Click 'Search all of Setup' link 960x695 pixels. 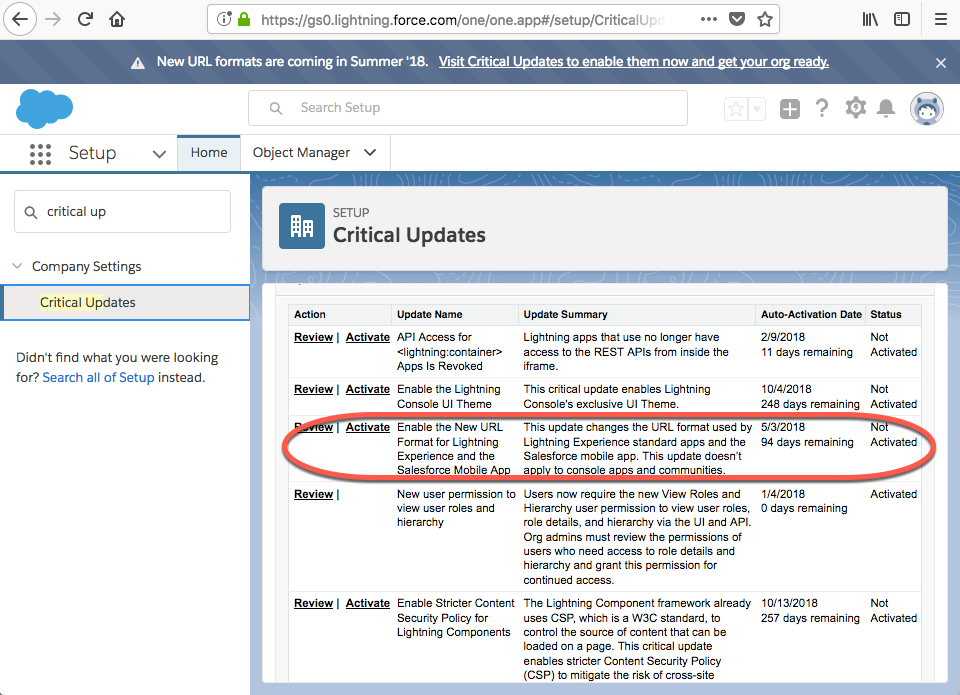pyautogui.click(x=98, y=378)
